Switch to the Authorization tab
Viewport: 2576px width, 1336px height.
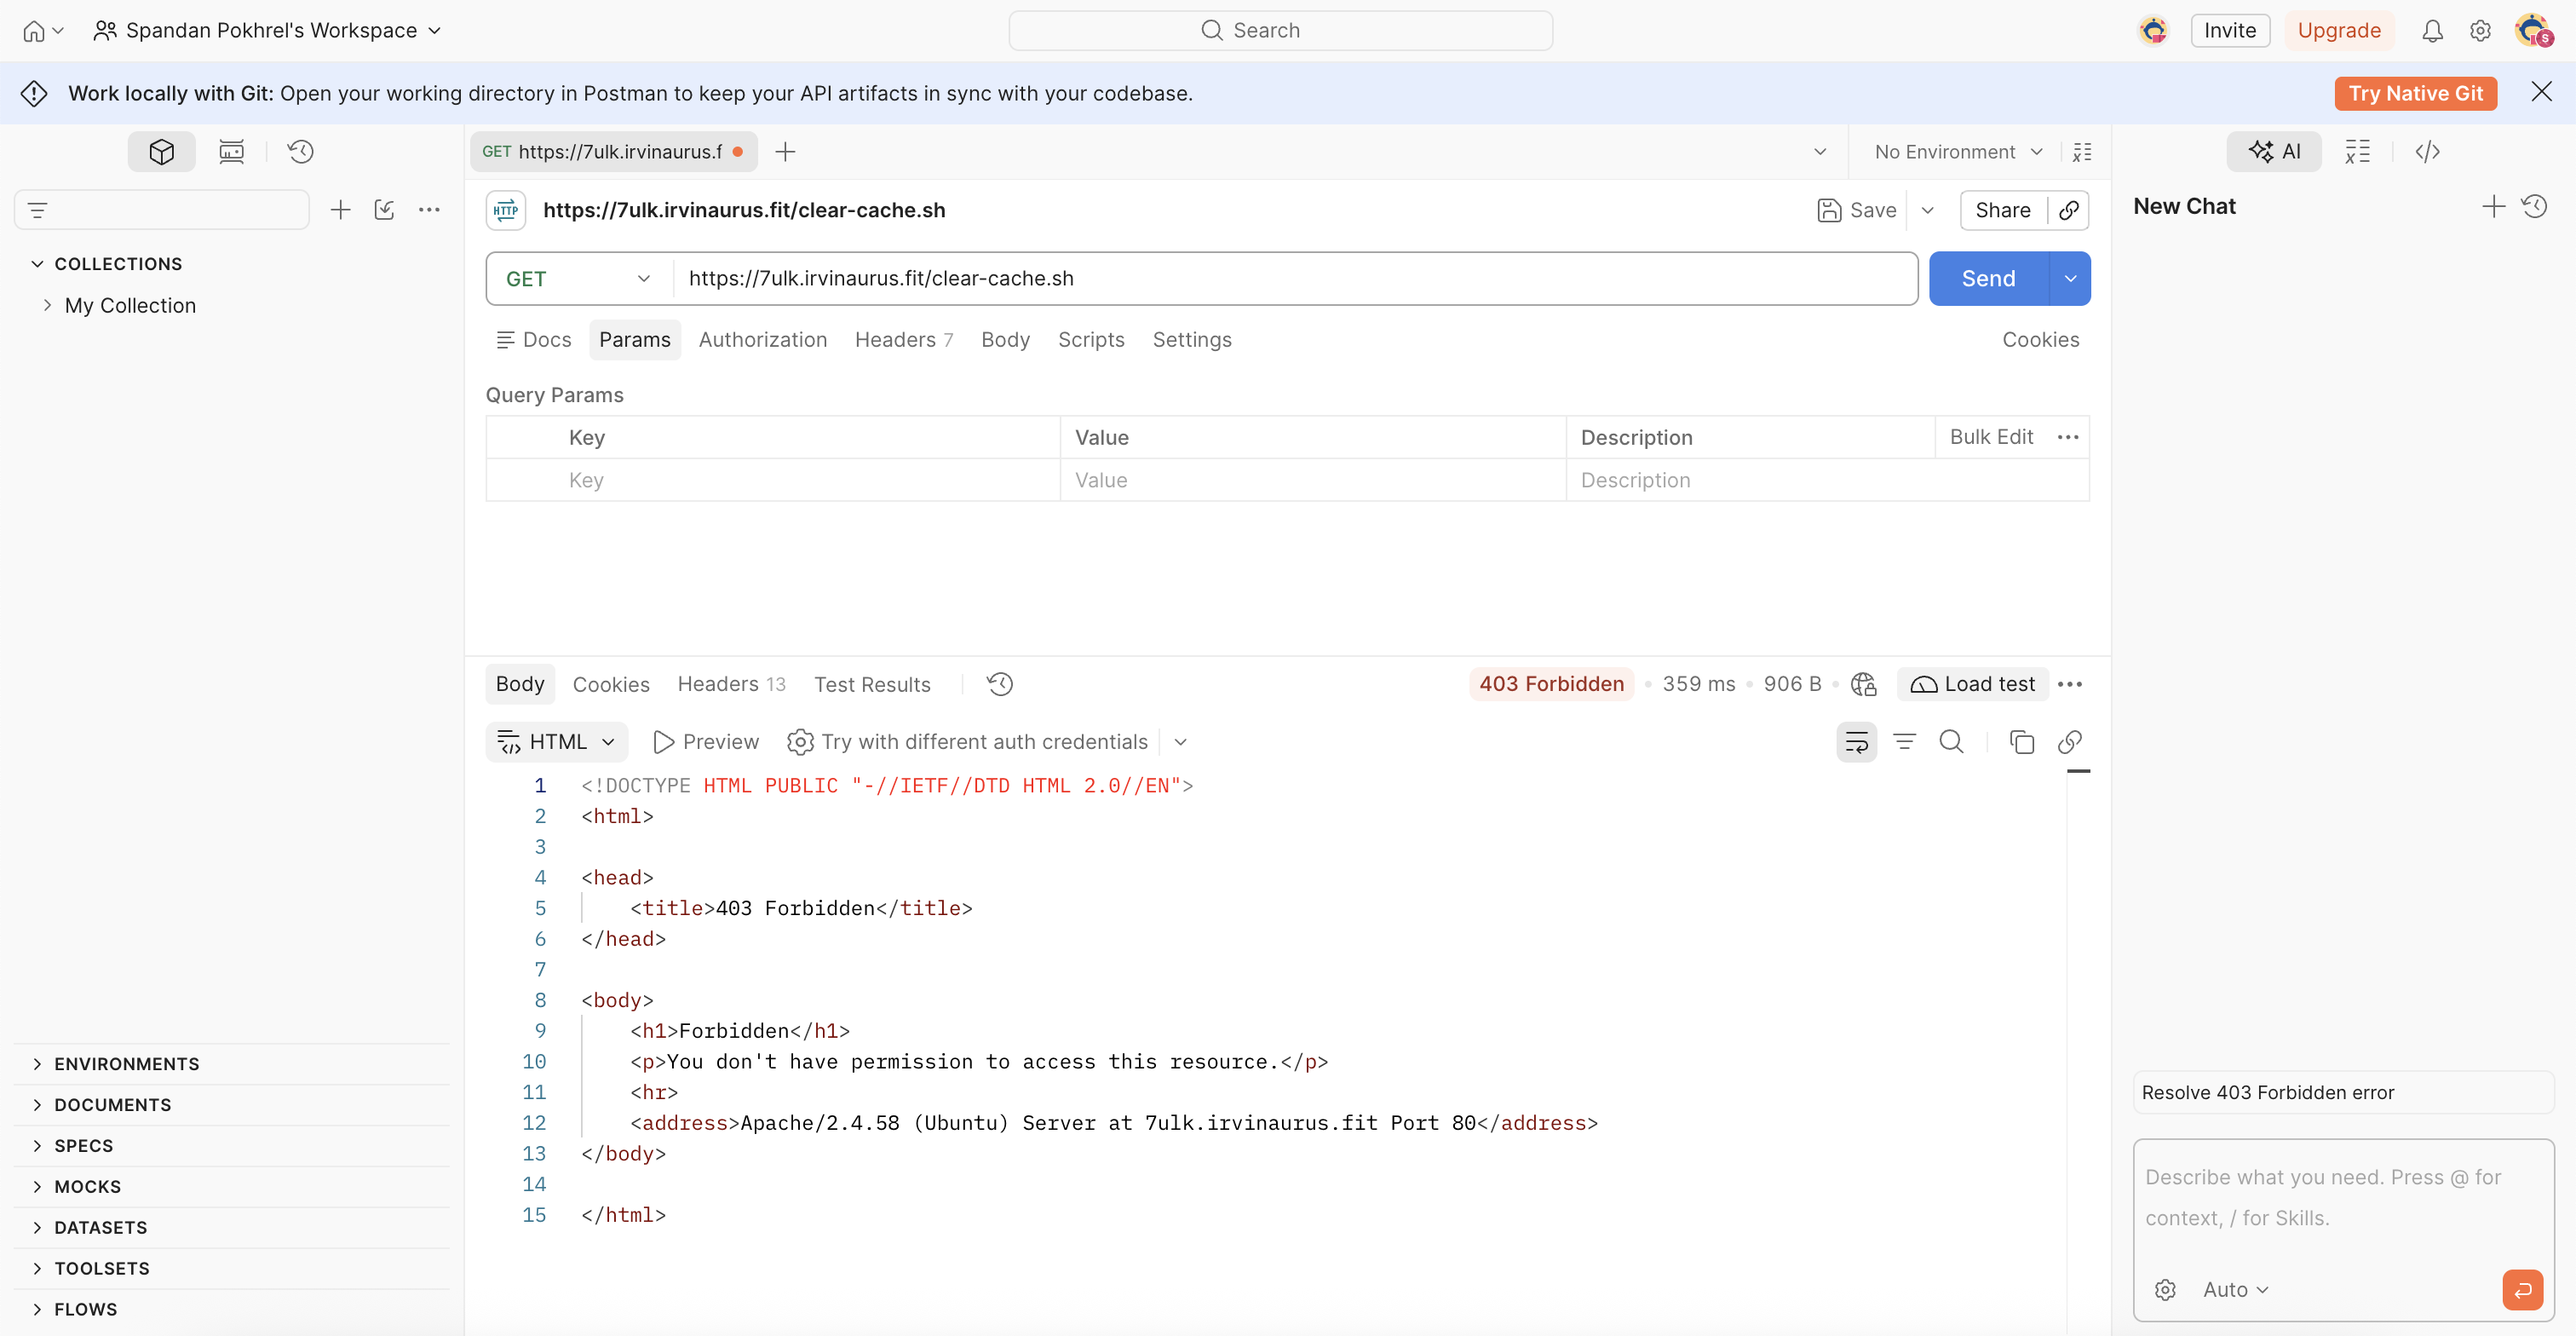pos(762,340)
